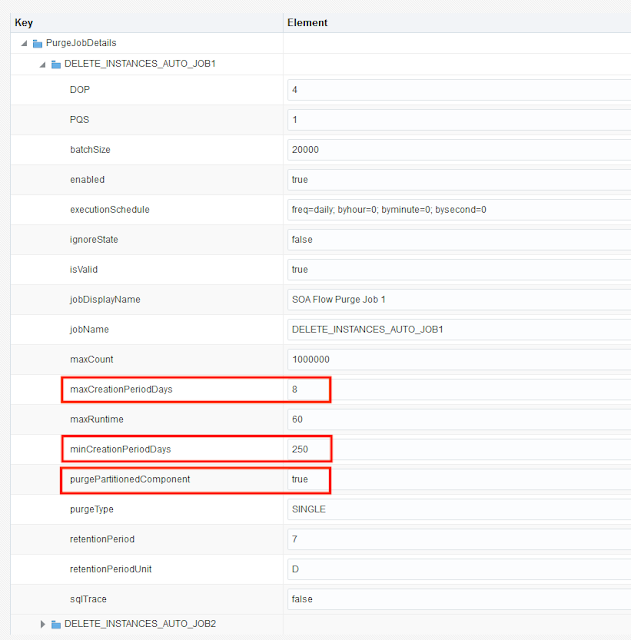The width and height of the screenshot is (631, 640).
Task: Select the retentionPeriod key label
Action: point(102,539)
